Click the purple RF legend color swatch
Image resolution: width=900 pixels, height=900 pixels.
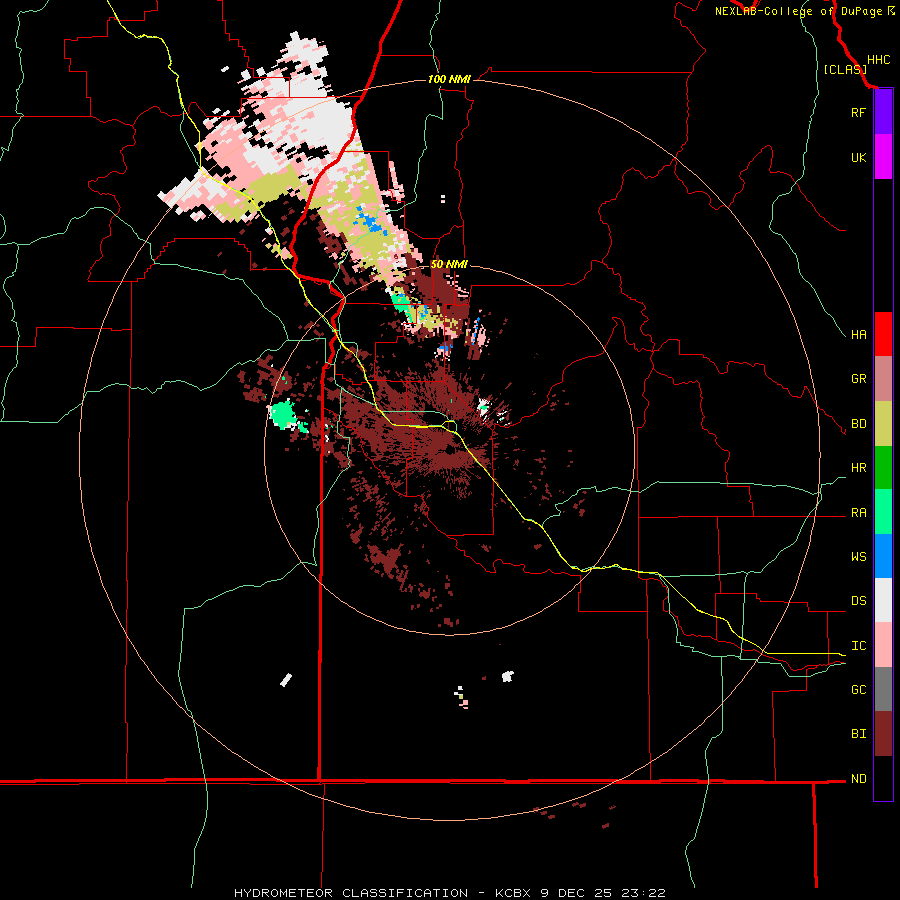click(x=883, y=112)
